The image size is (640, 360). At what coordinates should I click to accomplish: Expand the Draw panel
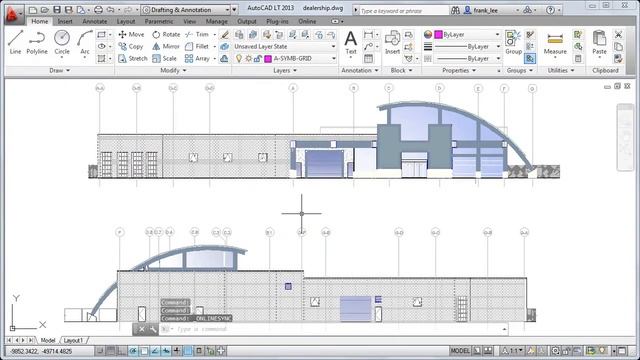pyautogui.click(x=60, y=70)
